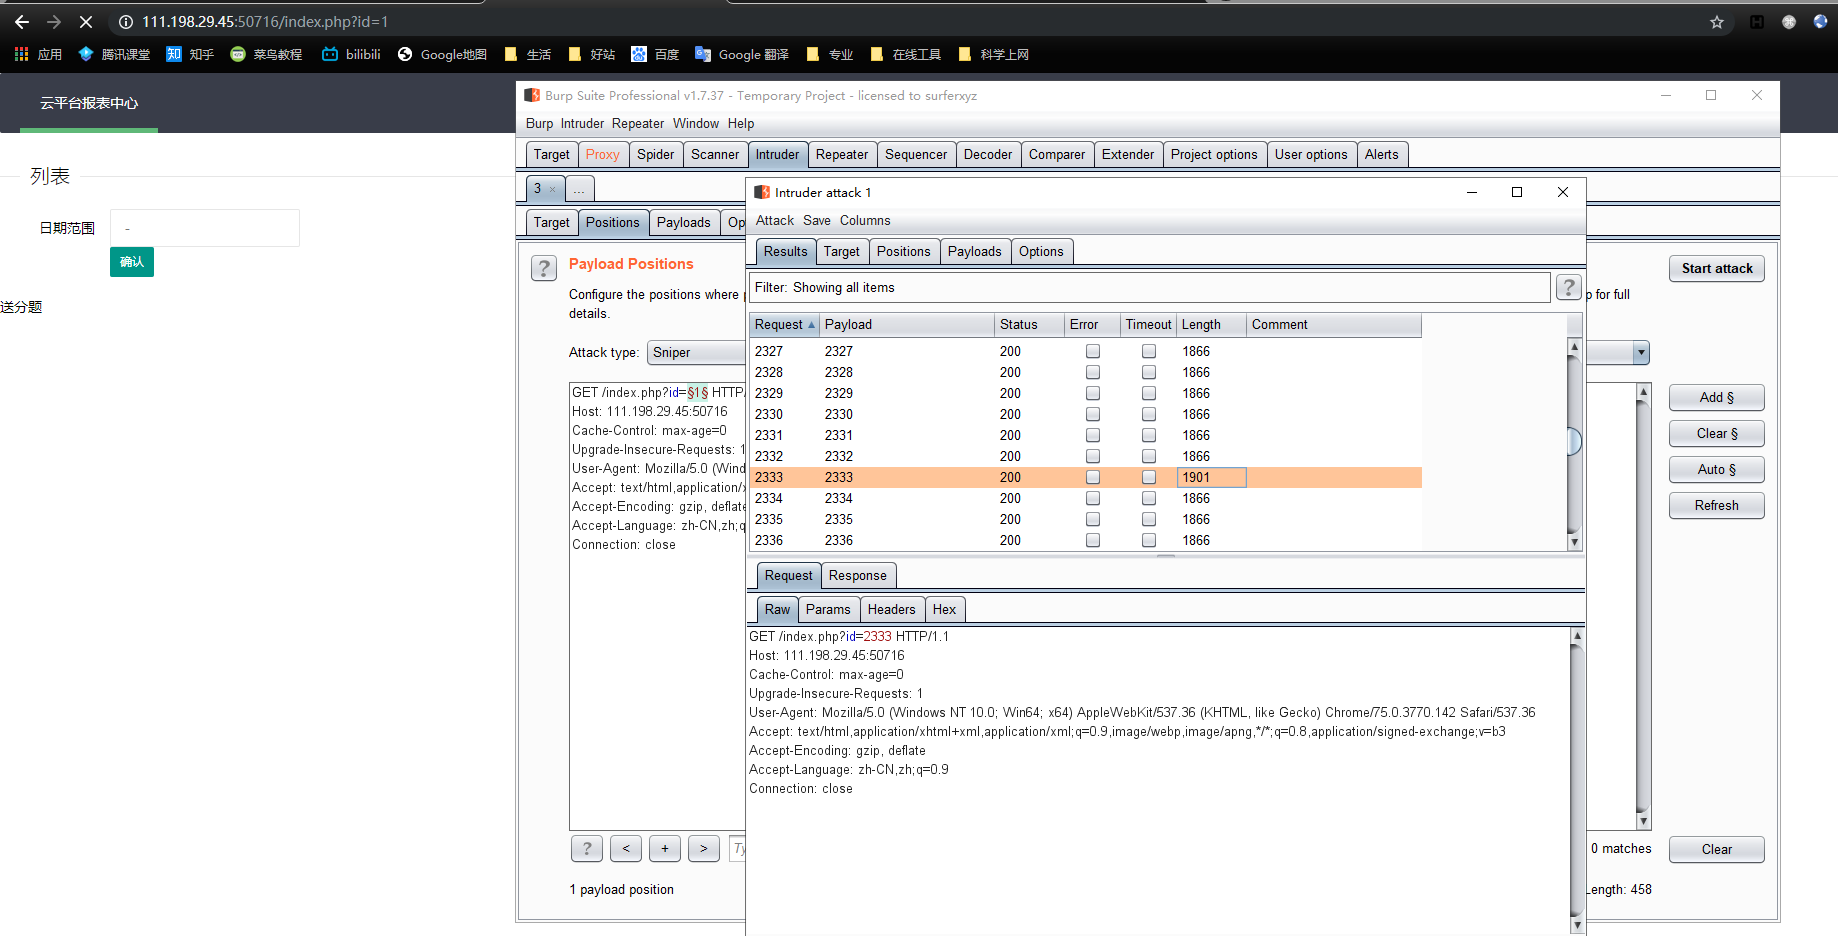
Task: Open the Attack menu
Action: coord(775,220)
